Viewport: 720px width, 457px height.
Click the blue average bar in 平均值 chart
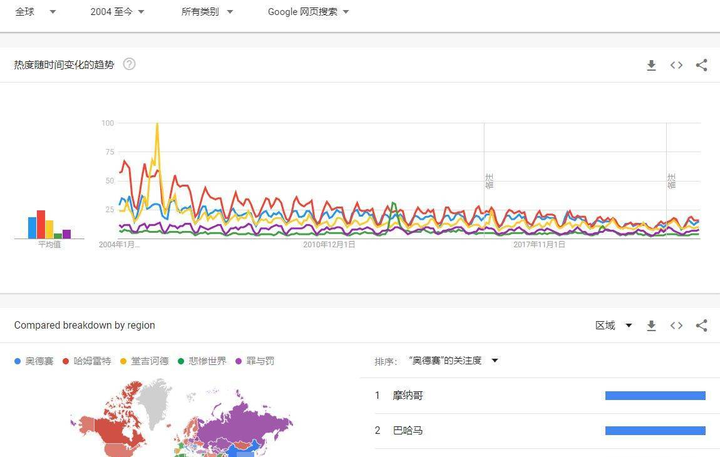[32, 228]
